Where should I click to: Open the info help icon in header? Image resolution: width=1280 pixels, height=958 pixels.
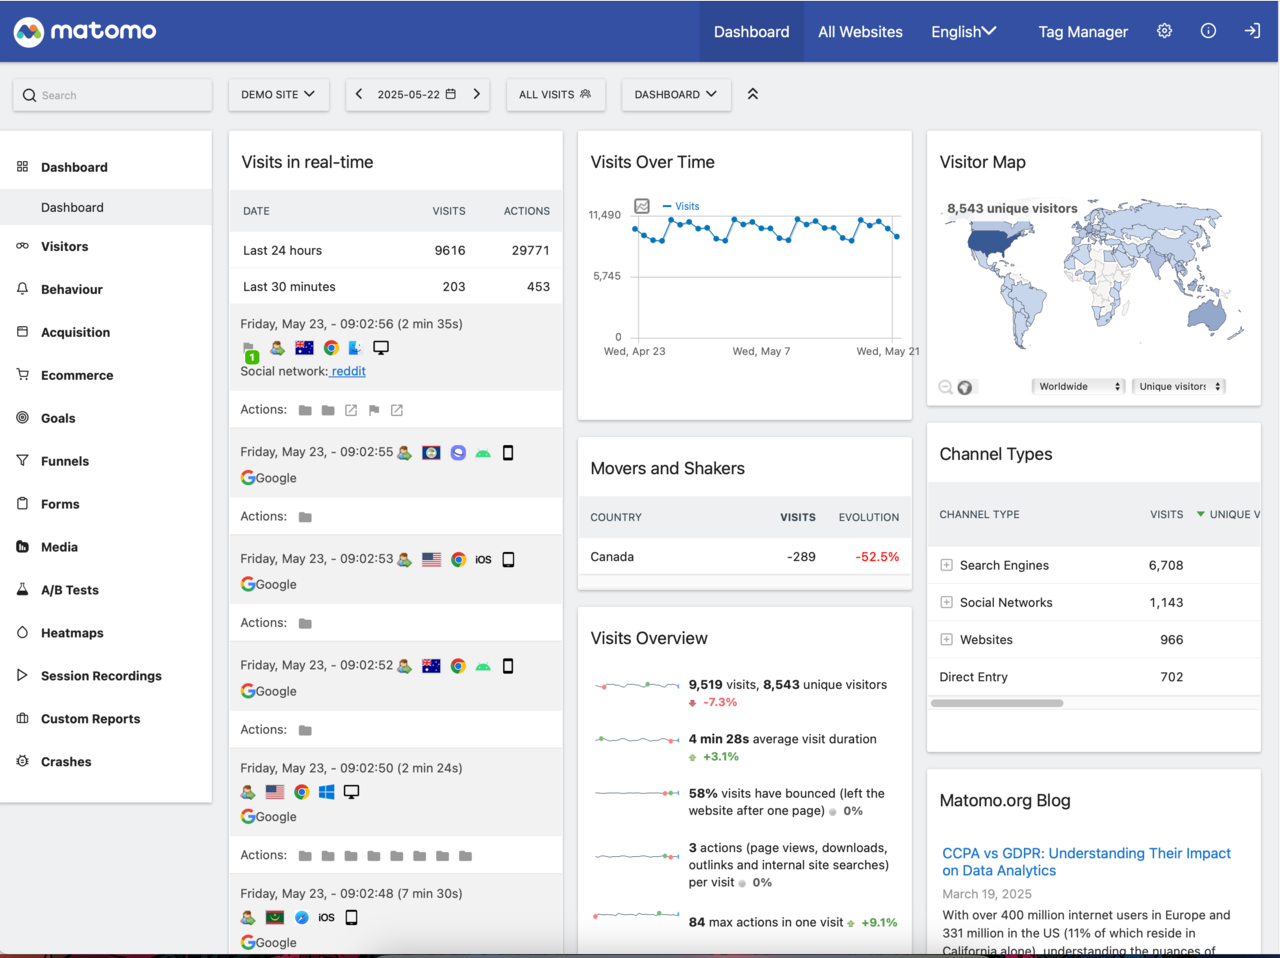[x=1208, y=31]
